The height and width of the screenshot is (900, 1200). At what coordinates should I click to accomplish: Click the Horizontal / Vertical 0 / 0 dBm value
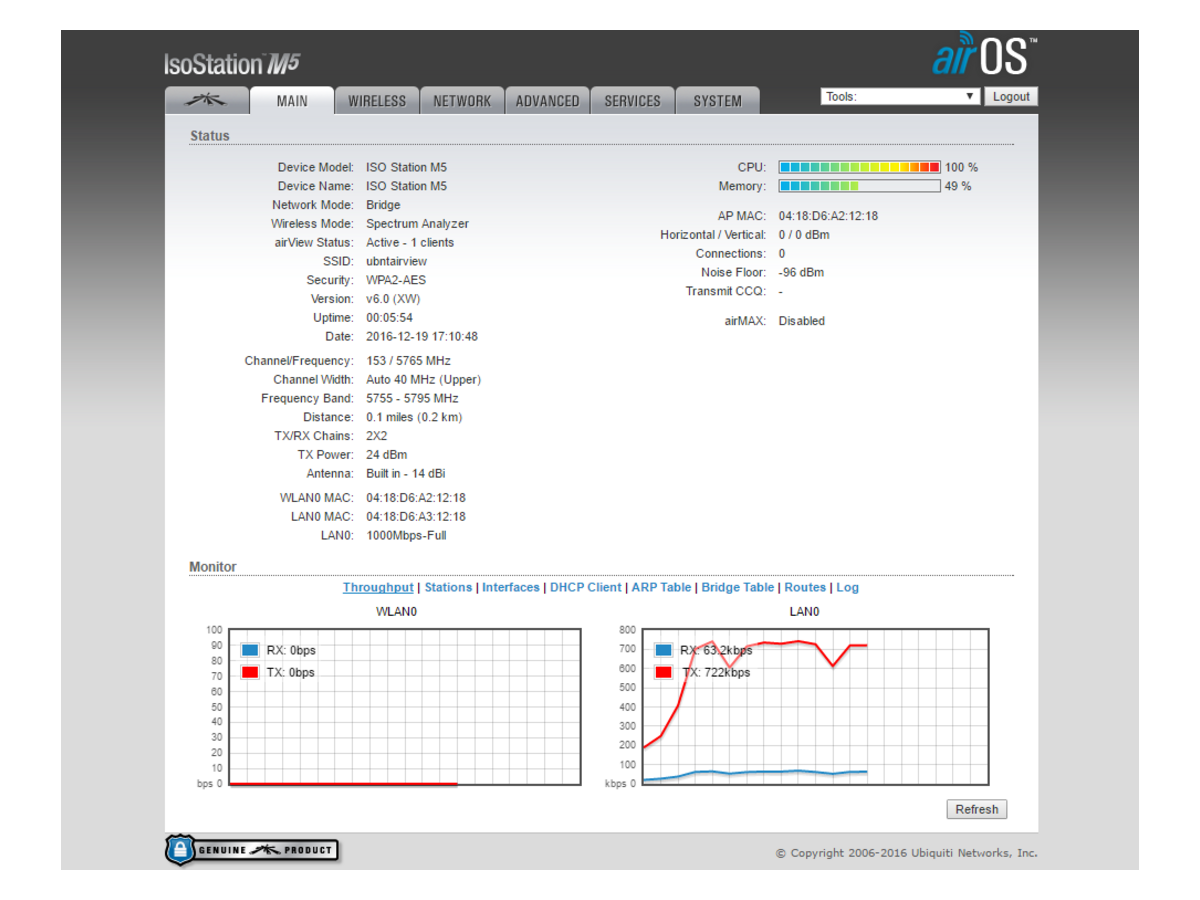pyautogui.click(x=804, y=235)
